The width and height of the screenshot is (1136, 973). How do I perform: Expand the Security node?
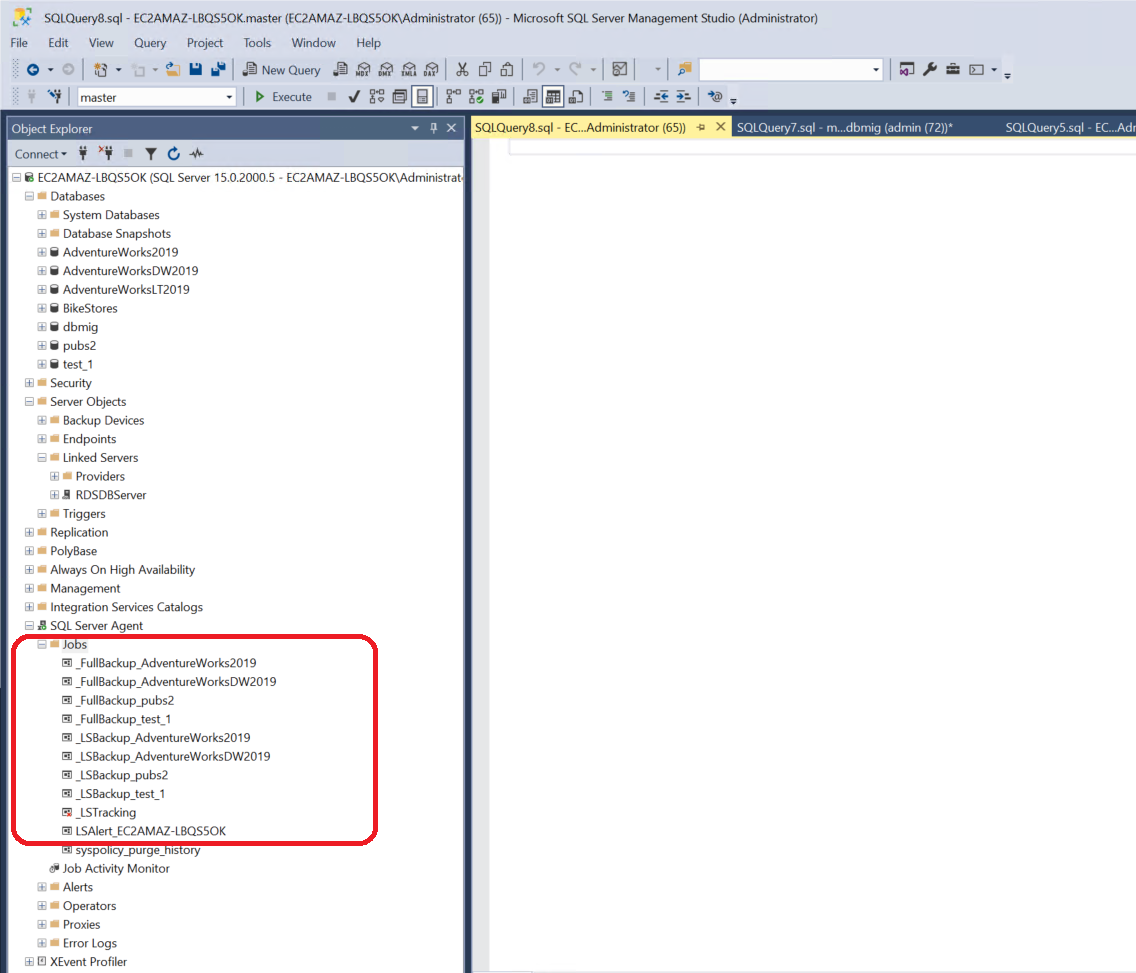(29, 383)
